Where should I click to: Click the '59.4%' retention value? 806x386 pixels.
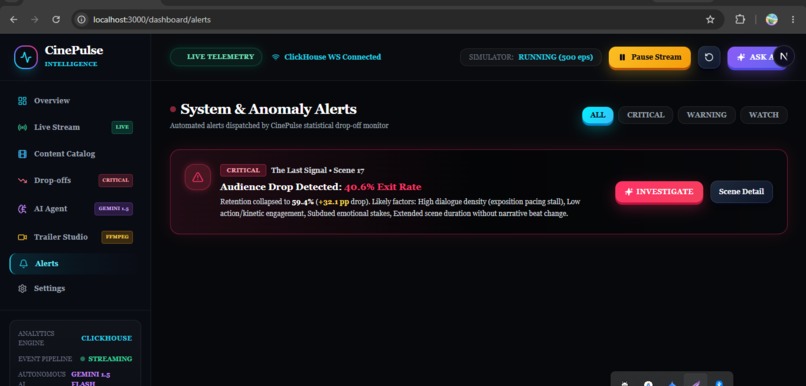coord(303,202)
